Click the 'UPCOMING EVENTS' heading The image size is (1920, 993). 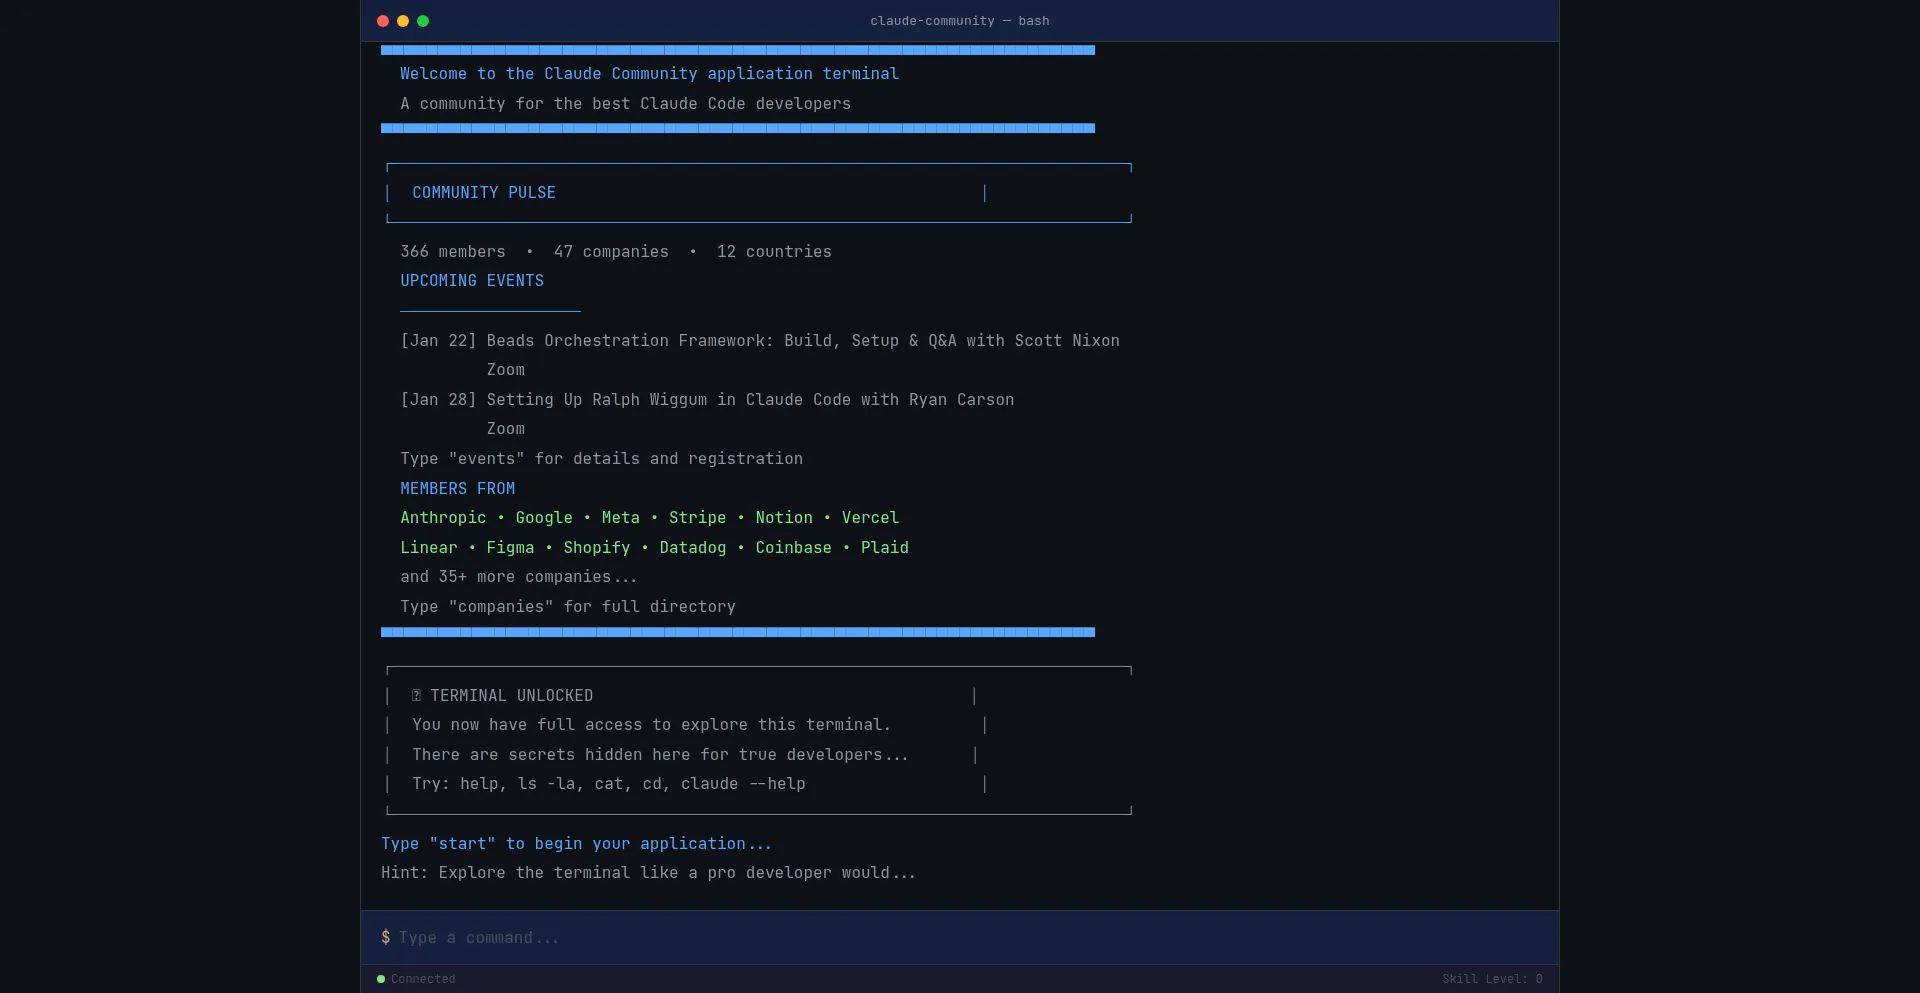tap(472, 281)
